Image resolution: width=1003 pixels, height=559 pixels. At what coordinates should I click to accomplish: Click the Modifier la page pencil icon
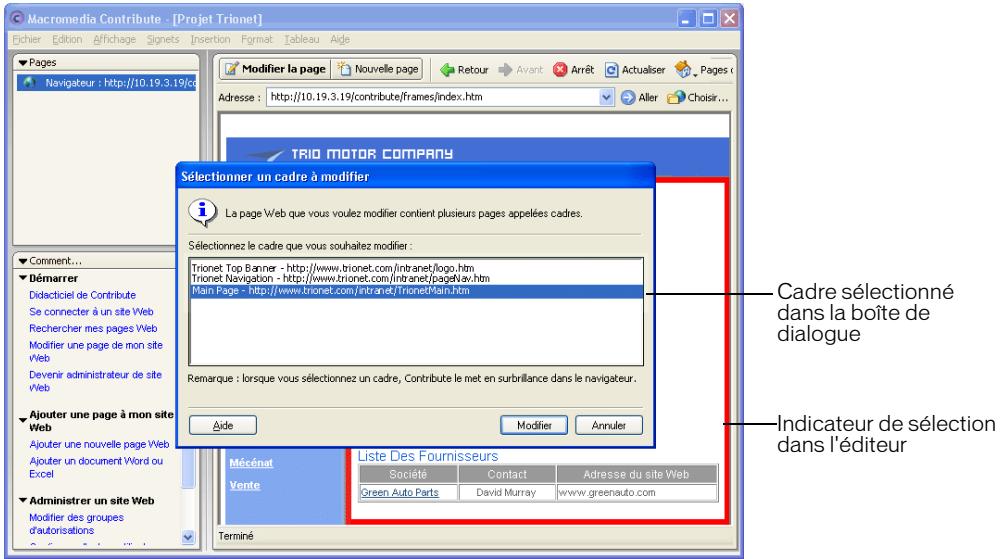(232, 68)
